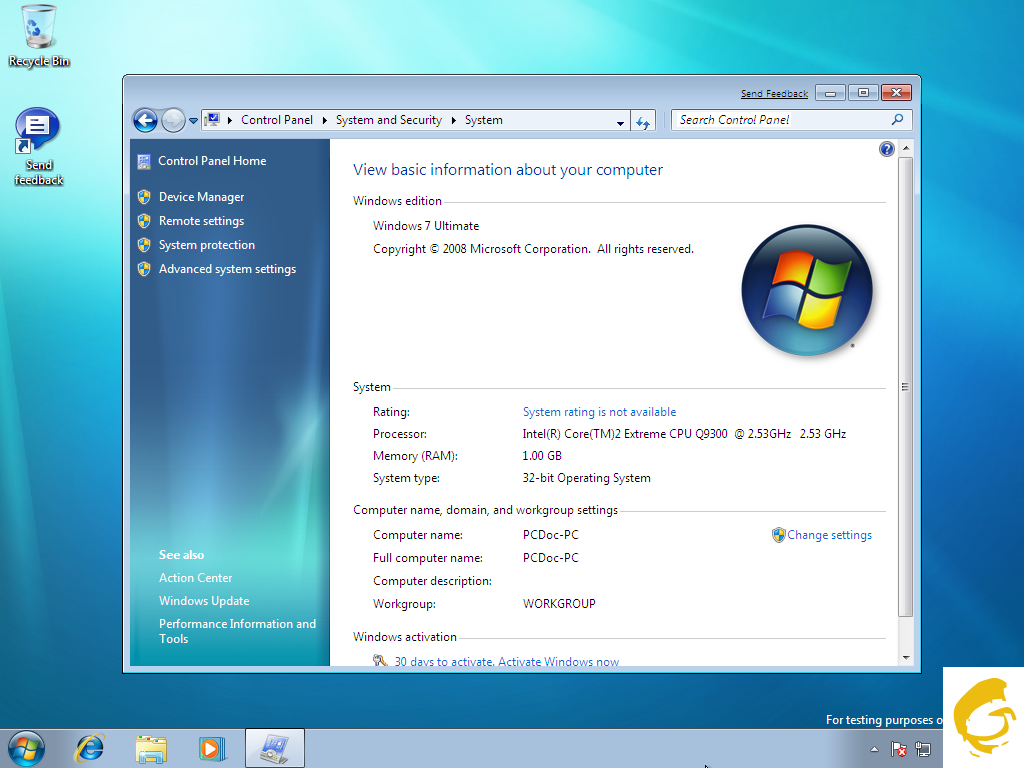The width and height of the screenshot is (1024, 768).
Task: Open Advanced system settings link
Action: click(x=227, y=269)
